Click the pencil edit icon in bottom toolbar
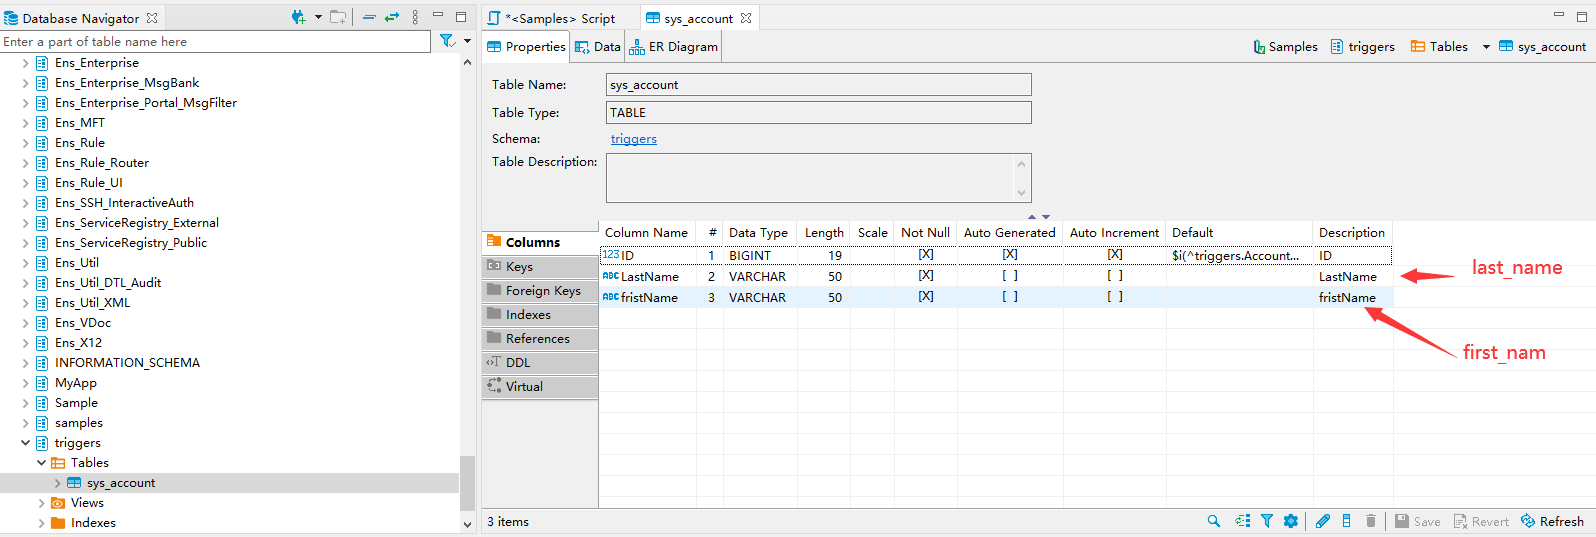 point(1322,521)
